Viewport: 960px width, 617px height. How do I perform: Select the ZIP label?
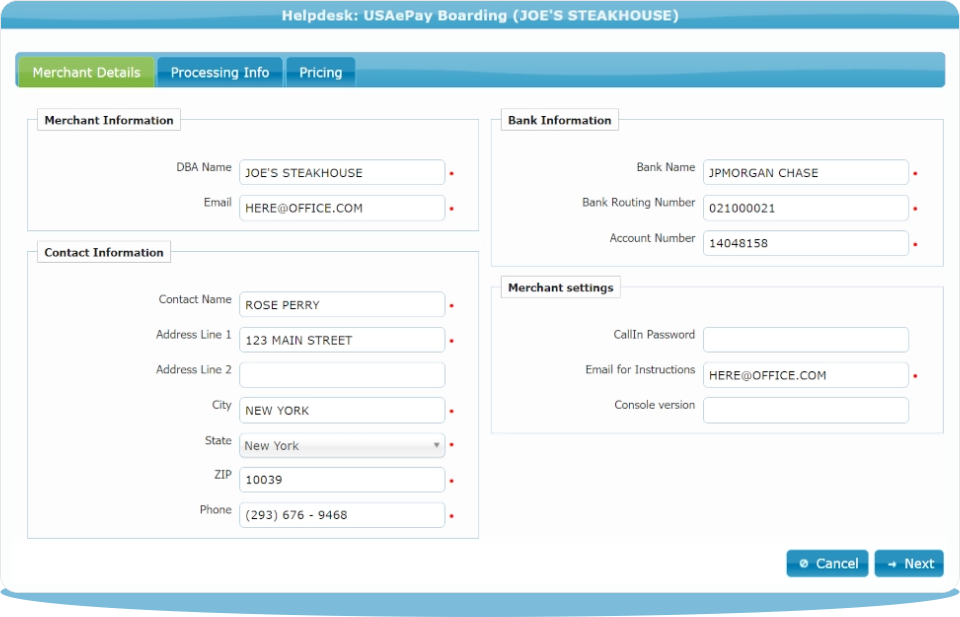223,474
